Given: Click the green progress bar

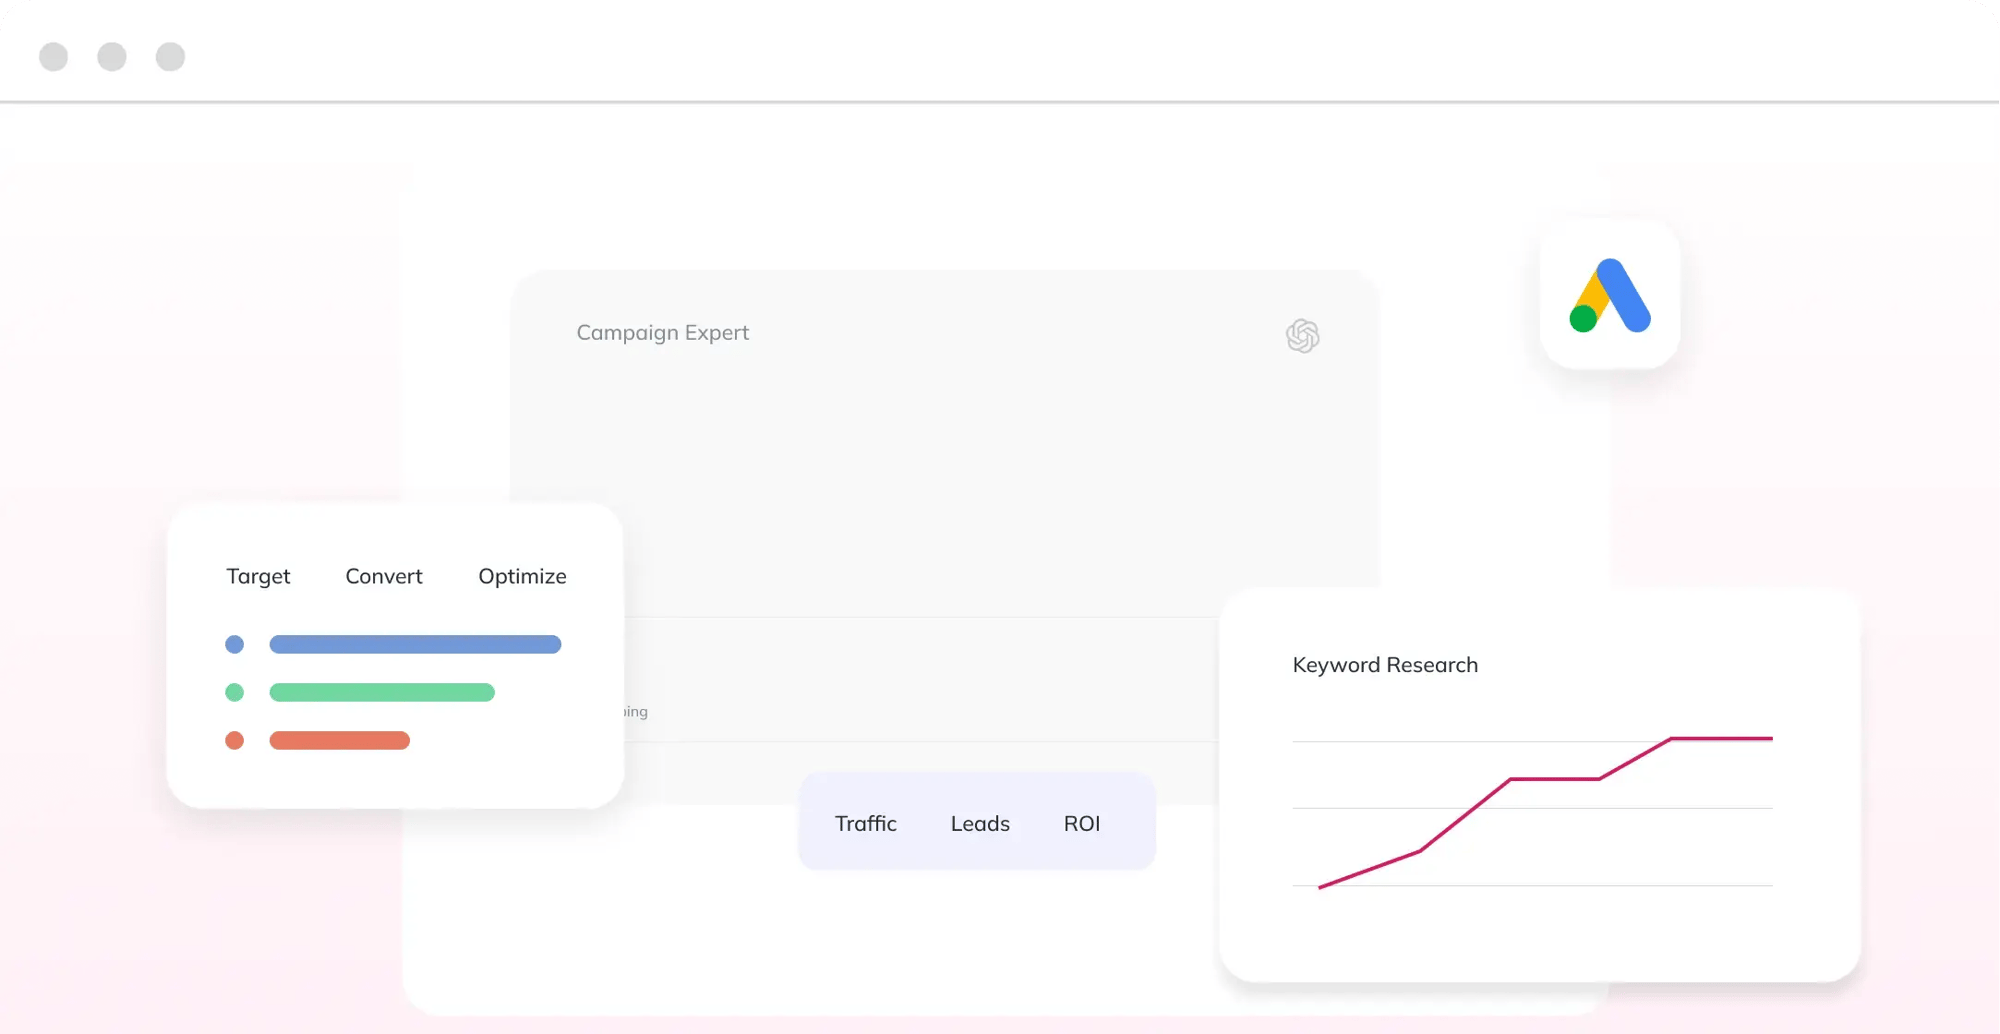Looking at the screenshot, I should coord(382,692).
